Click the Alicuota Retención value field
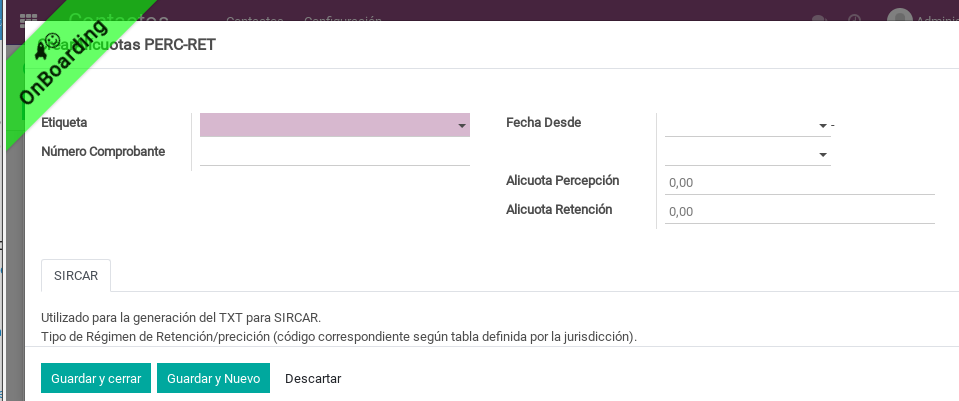Image resolution: width=959 pixels, height=401 pixels. click(x=800, y=212)
